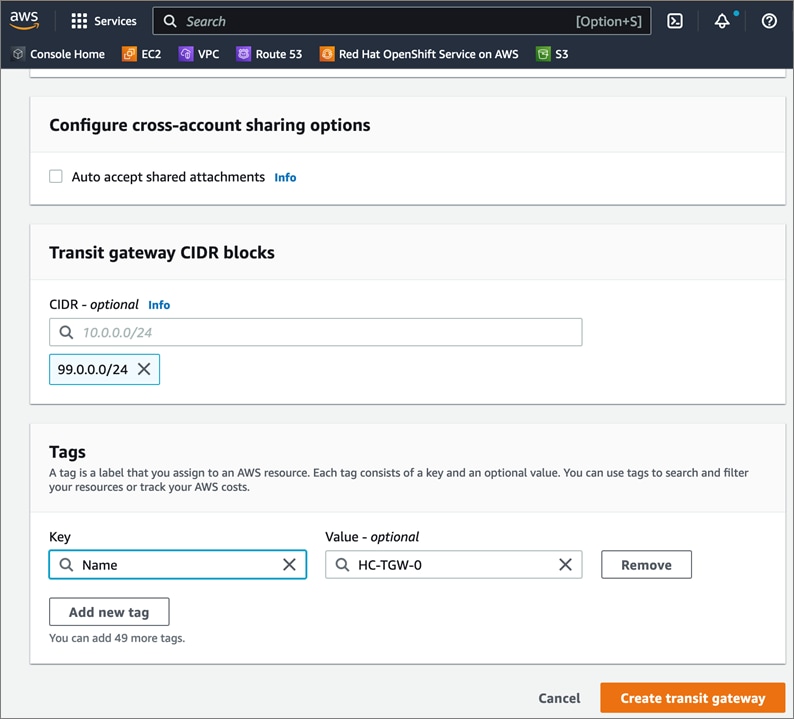Open Red Hat OpenShift Service on AWS

pos(428,54)
